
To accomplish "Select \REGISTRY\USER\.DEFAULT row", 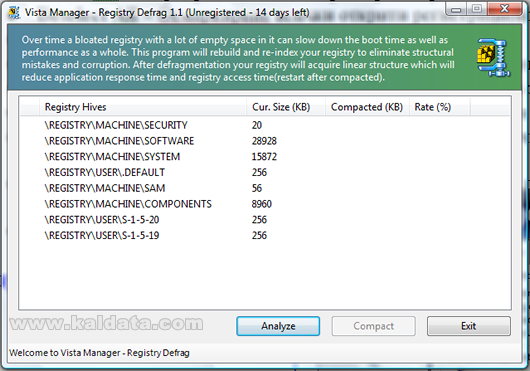I will [265, 172].
